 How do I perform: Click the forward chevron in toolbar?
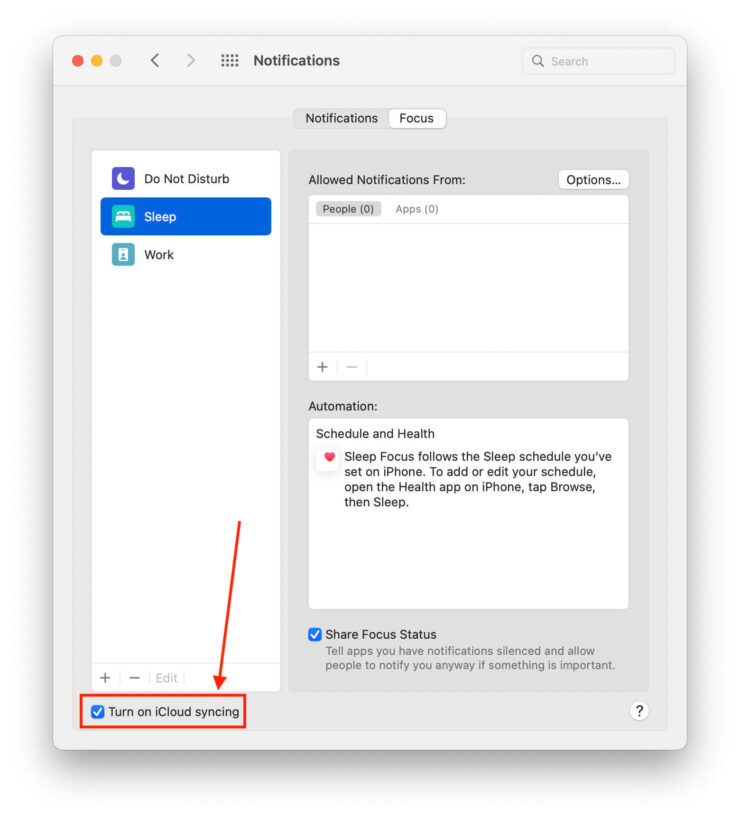click(x=191, y=61)
